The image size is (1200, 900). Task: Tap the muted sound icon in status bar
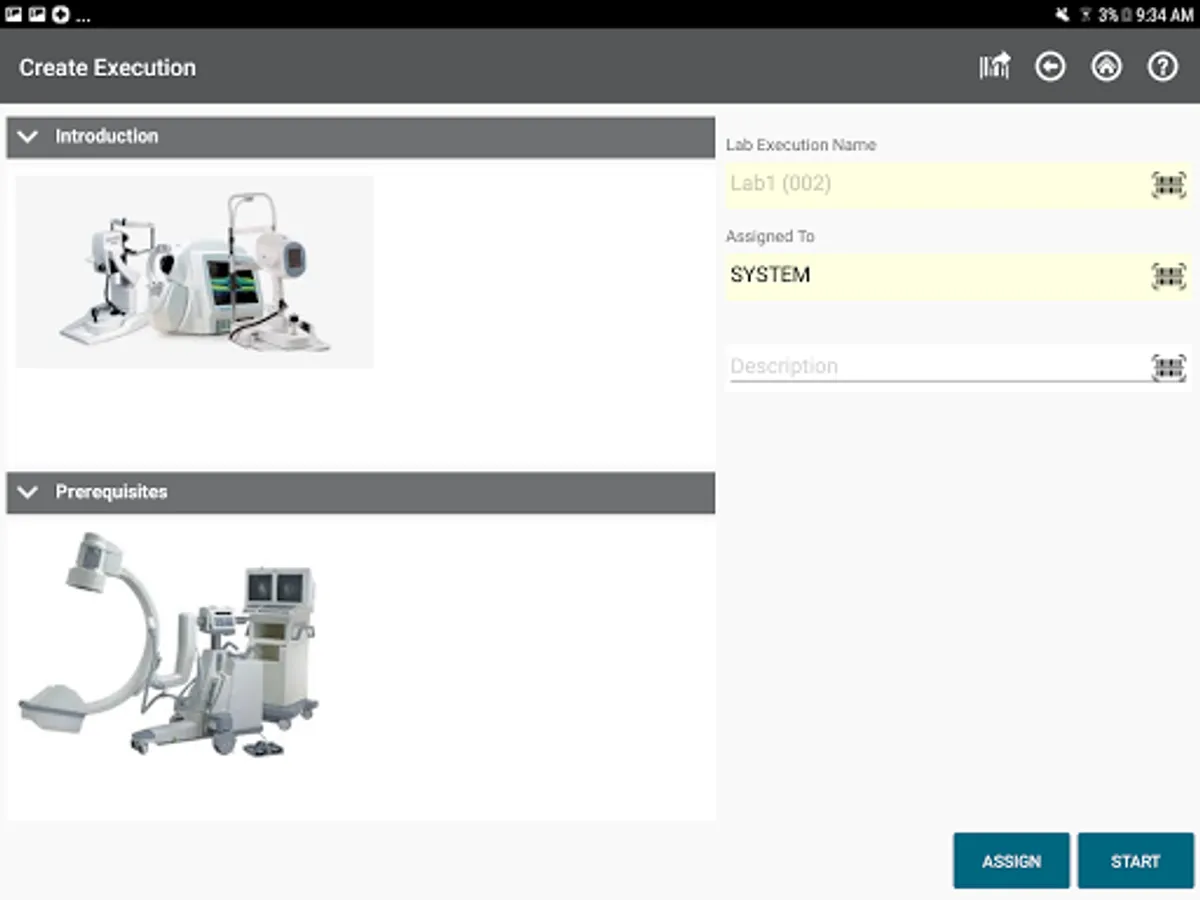point(1062,15)
